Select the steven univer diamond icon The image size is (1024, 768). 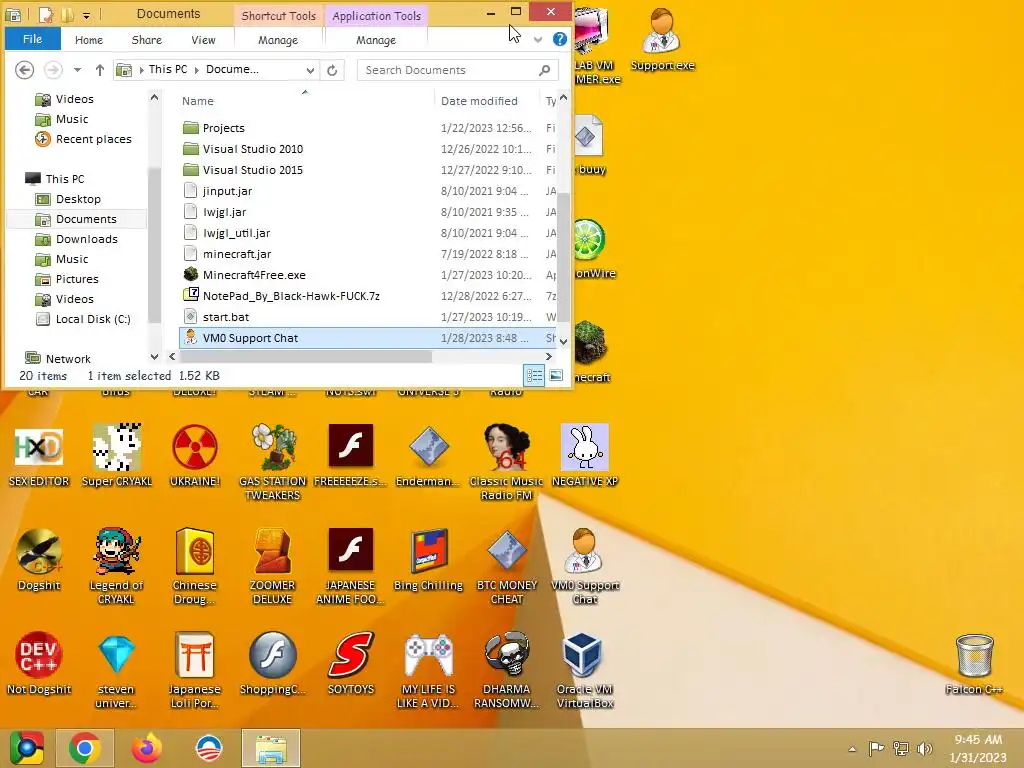tap(116, 670)
